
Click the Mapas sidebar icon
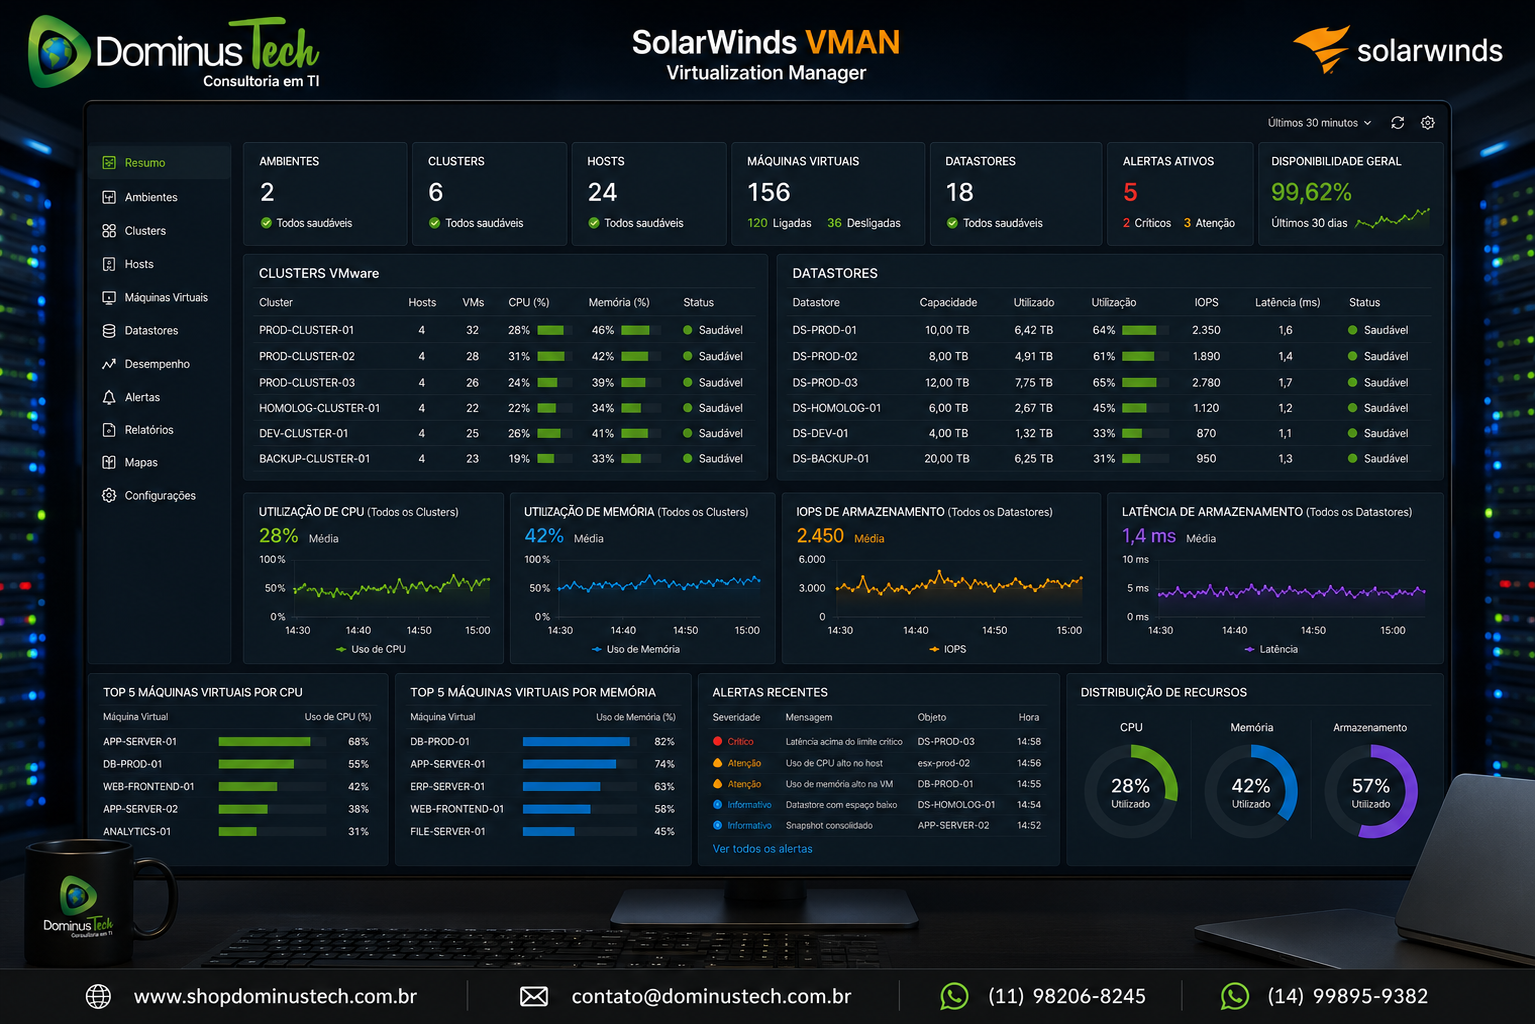109,462
